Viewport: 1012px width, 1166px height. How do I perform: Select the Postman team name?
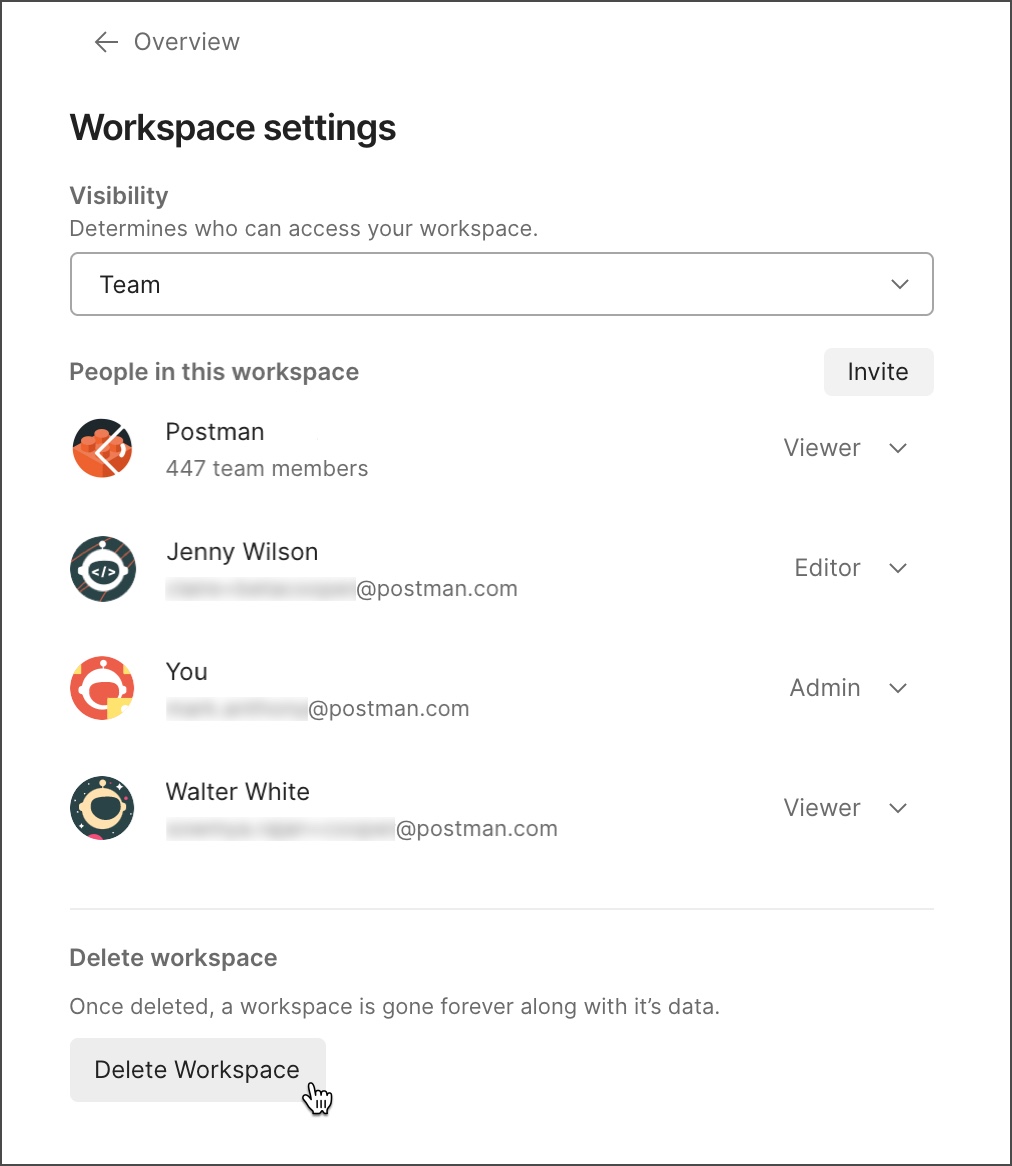(x=215, y=432)
